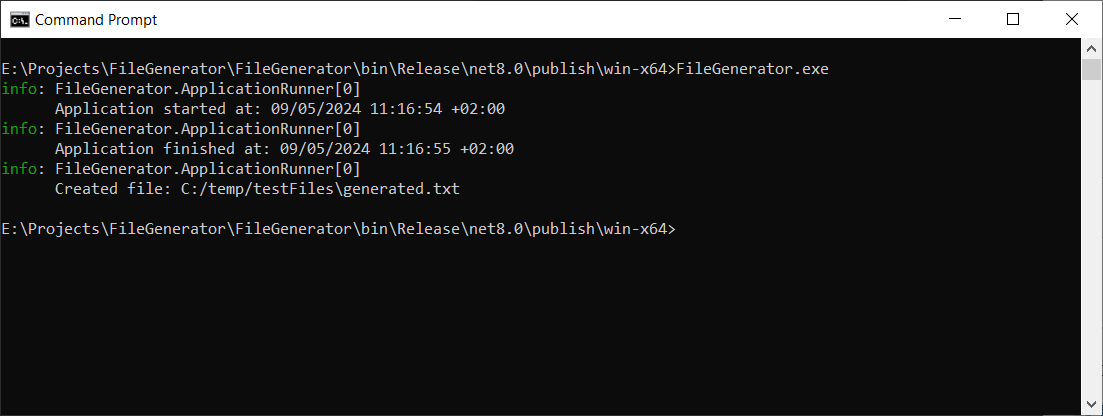Image resolution: width=1103 pixels, height=416 pixels.
Task: Click the vertical scrollbar thumb
Action: click(1092, 69)
